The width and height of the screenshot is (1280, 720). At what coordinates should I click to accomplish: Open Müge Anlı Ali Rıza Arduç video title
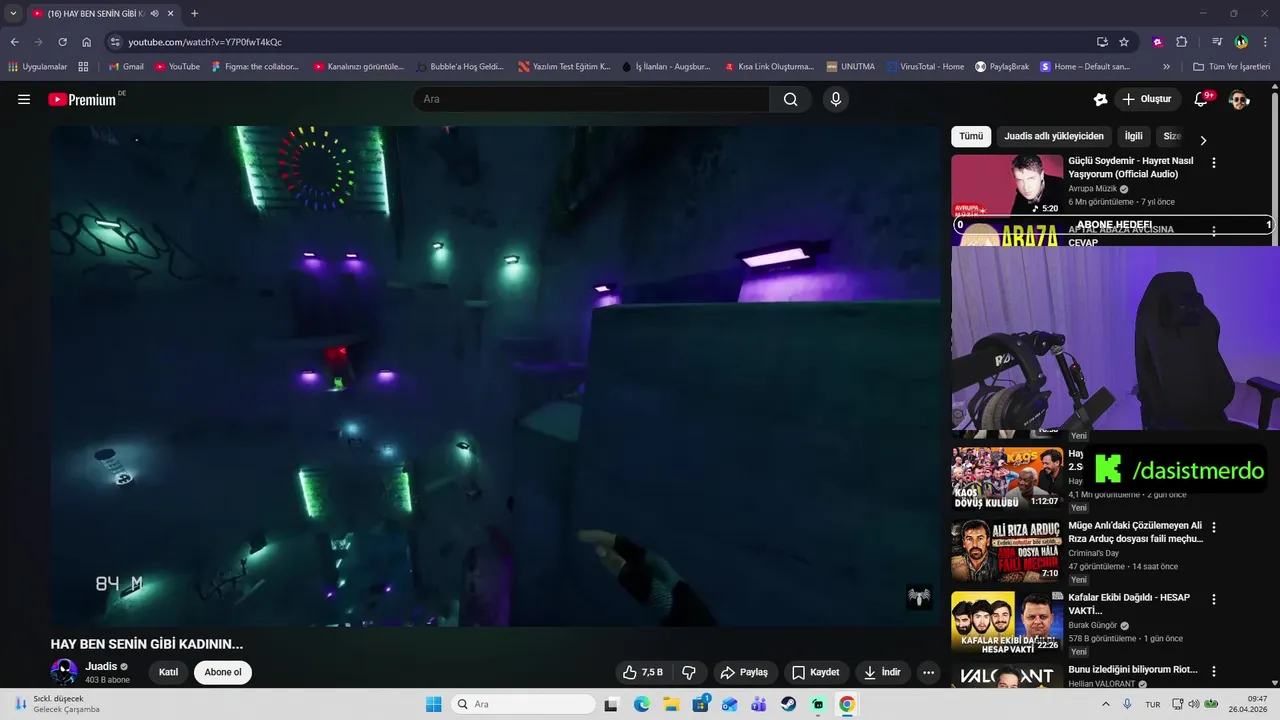[1135, 532]
